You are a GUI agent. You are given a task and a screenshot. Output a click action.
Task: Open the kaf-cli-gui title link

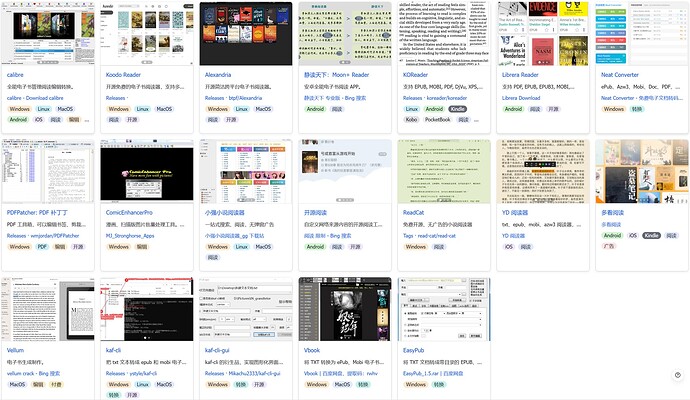tap(217, 350)
